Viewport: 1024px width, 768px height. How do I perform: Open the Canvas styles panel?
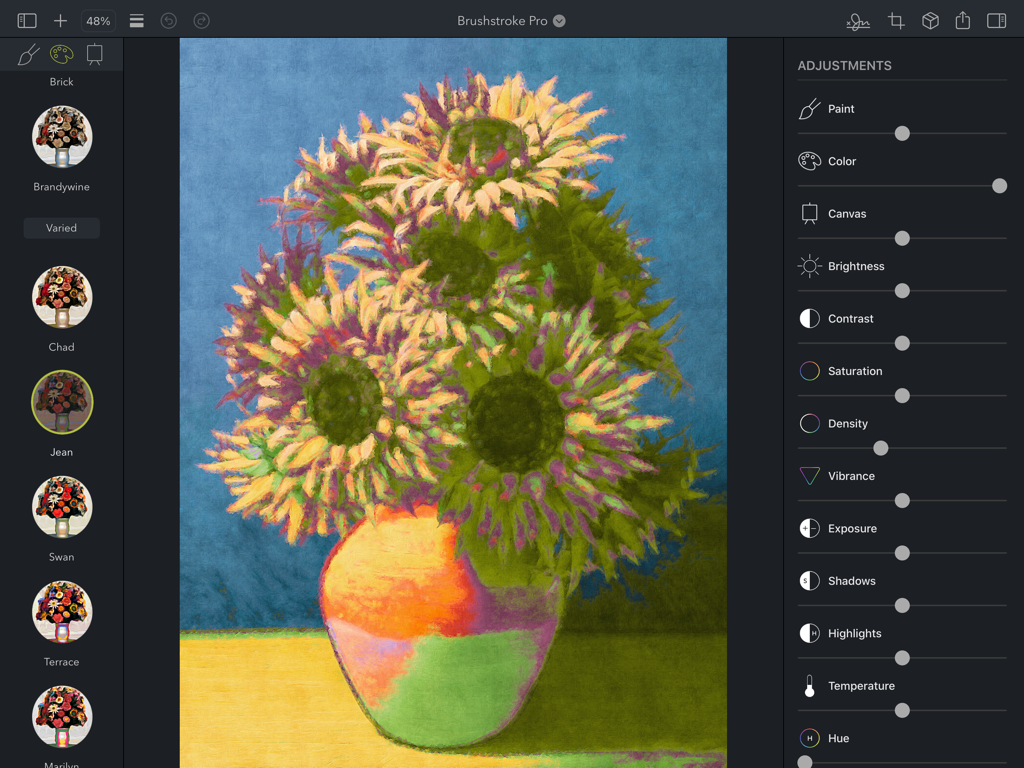click(96, 53)
